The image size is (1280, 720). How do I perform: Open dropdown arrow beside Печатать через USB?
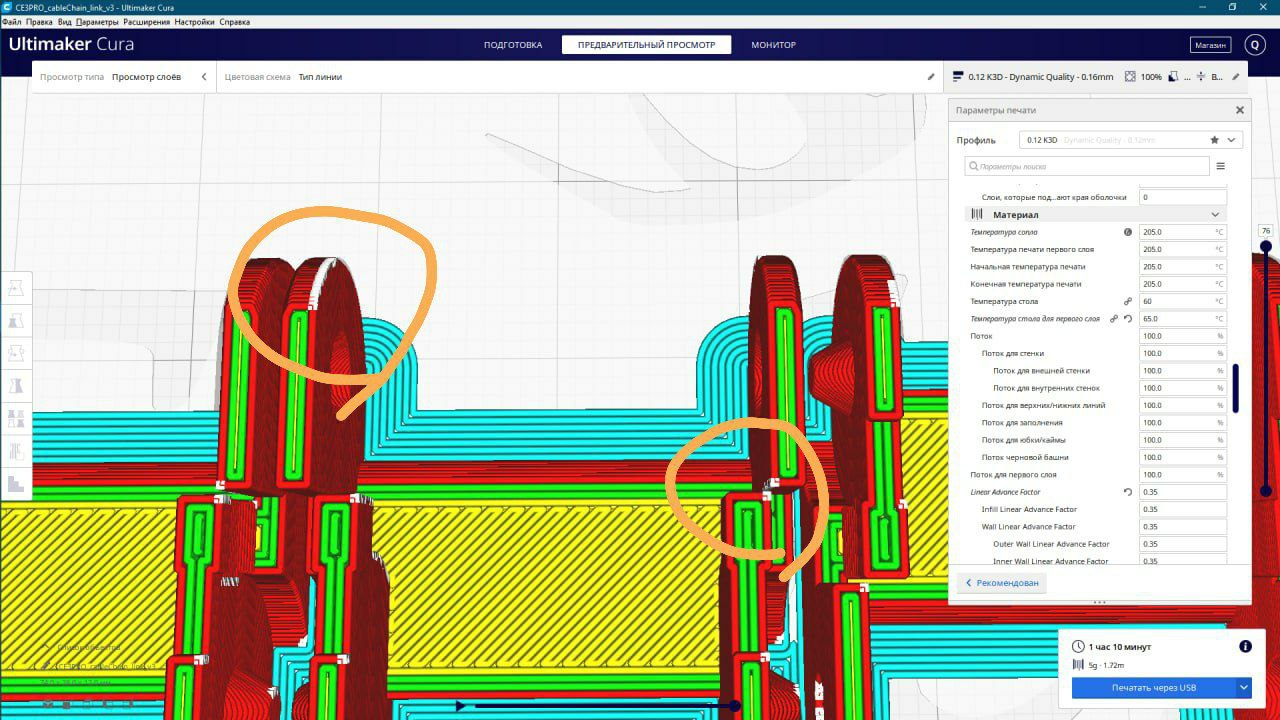[1244, 688]
